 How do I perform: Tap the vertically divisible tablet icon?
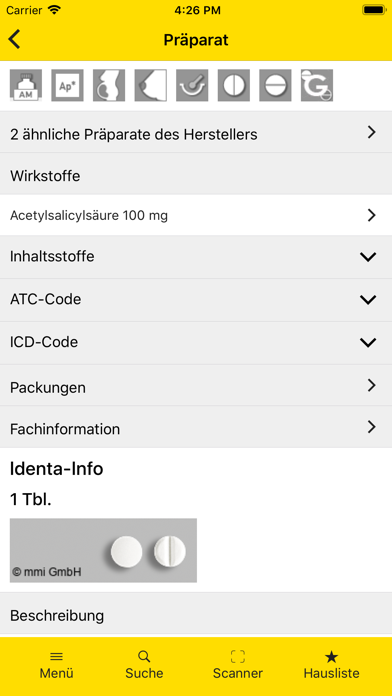(234, 85)
